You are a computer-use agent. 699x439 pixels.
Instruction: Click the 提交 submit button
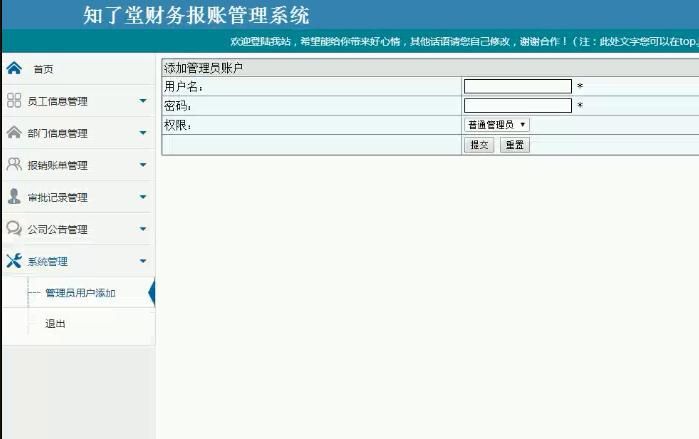tap(479, 145)
